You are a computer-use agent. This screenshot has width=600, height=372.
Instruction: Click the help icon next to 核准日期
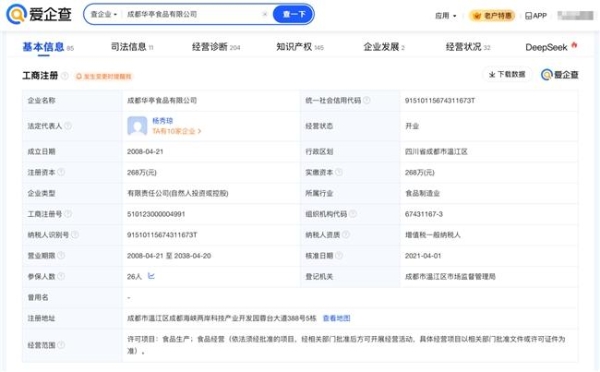(339, 255)
